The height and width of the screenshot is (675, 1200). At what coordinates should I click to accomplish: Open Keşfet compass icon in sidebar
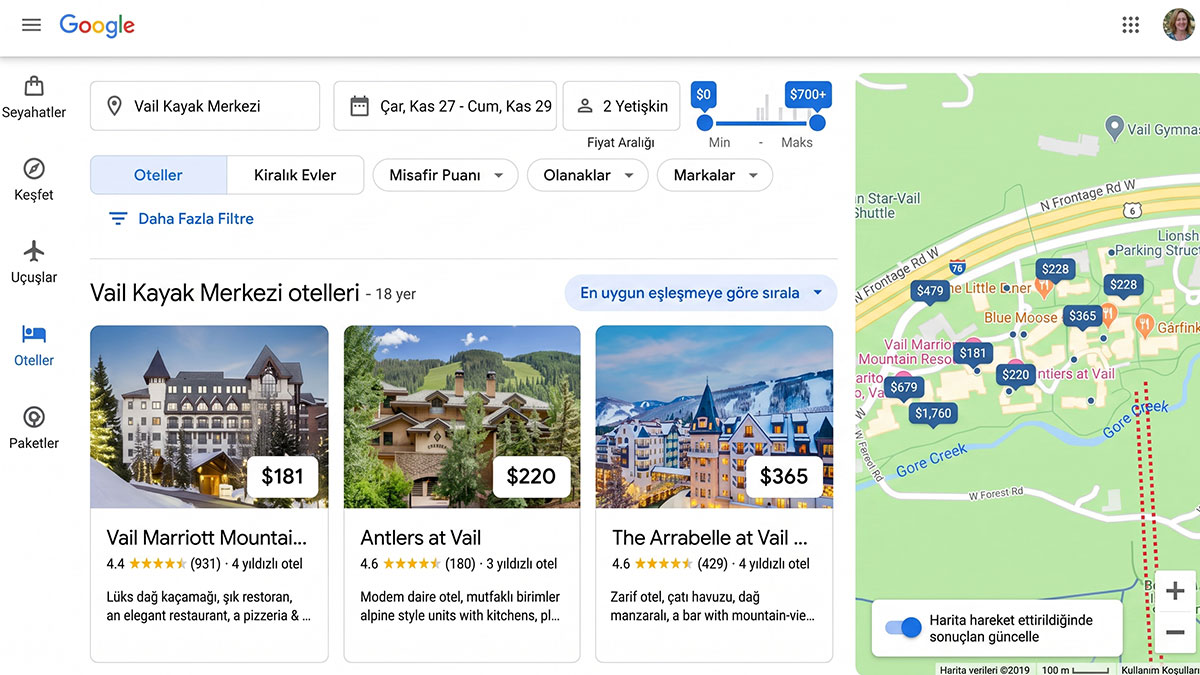tap(34, 168)
